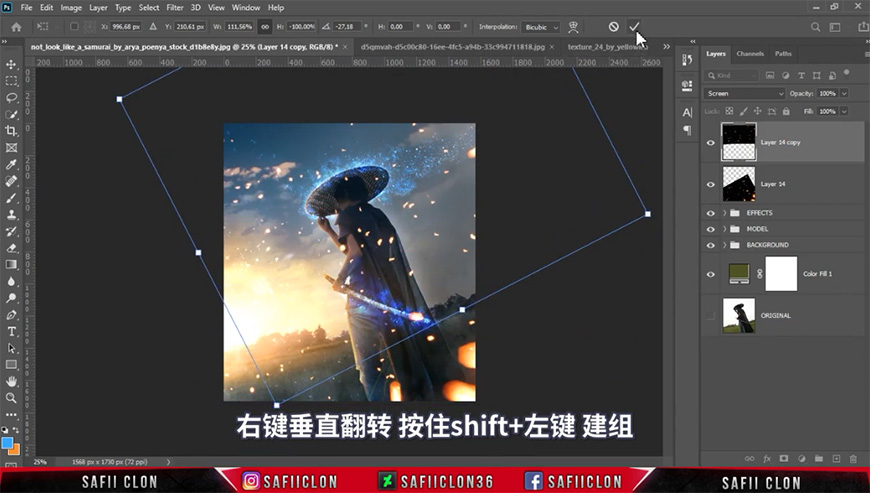870x493 pixels.
Task: Expand the EFFECTS group
Action: [725, 213]
